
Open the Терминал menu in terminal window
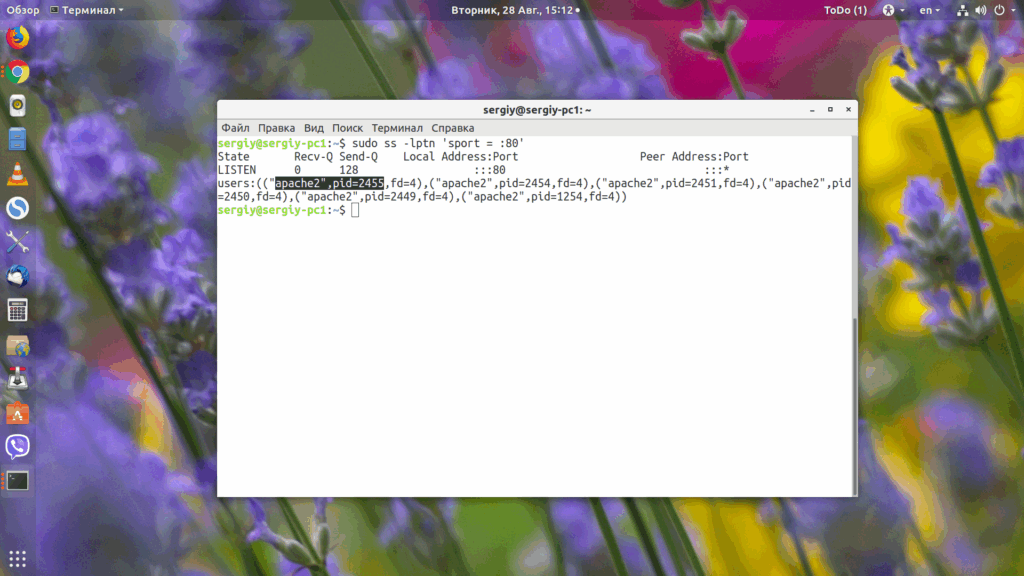tap(397, 128)
